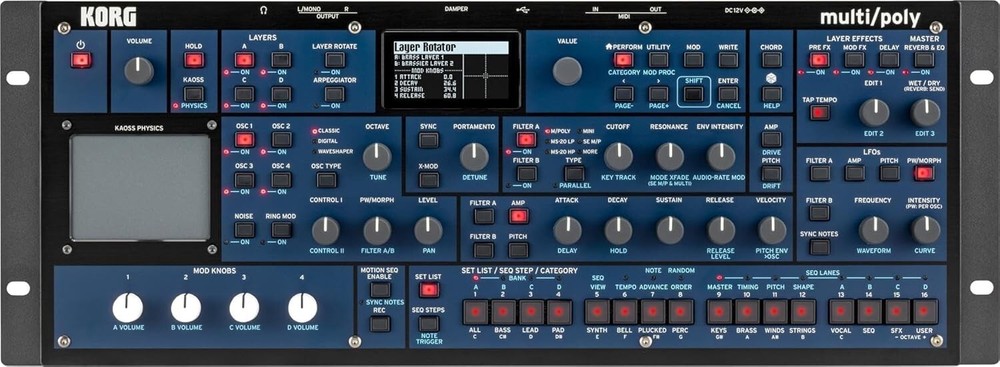The height and width of the screenshot is (367, 1000).
Task: Click LFO FREQUENCY knob
Action: pos(874,230)
